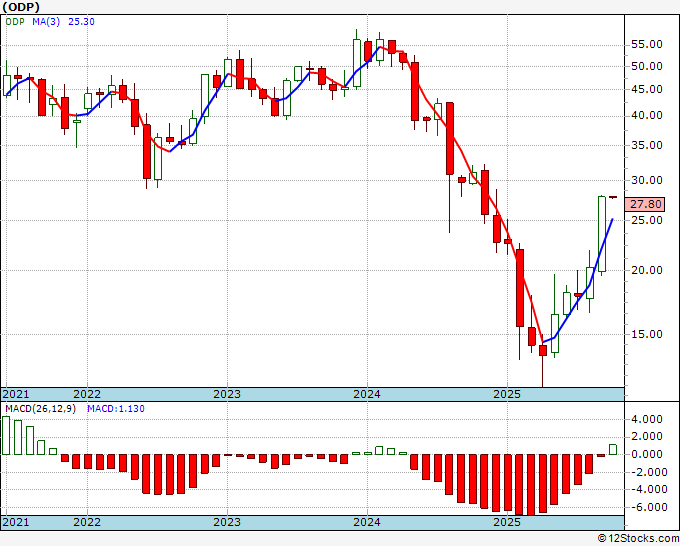Click the 4.000 MACD axis label

coord(647,419)
